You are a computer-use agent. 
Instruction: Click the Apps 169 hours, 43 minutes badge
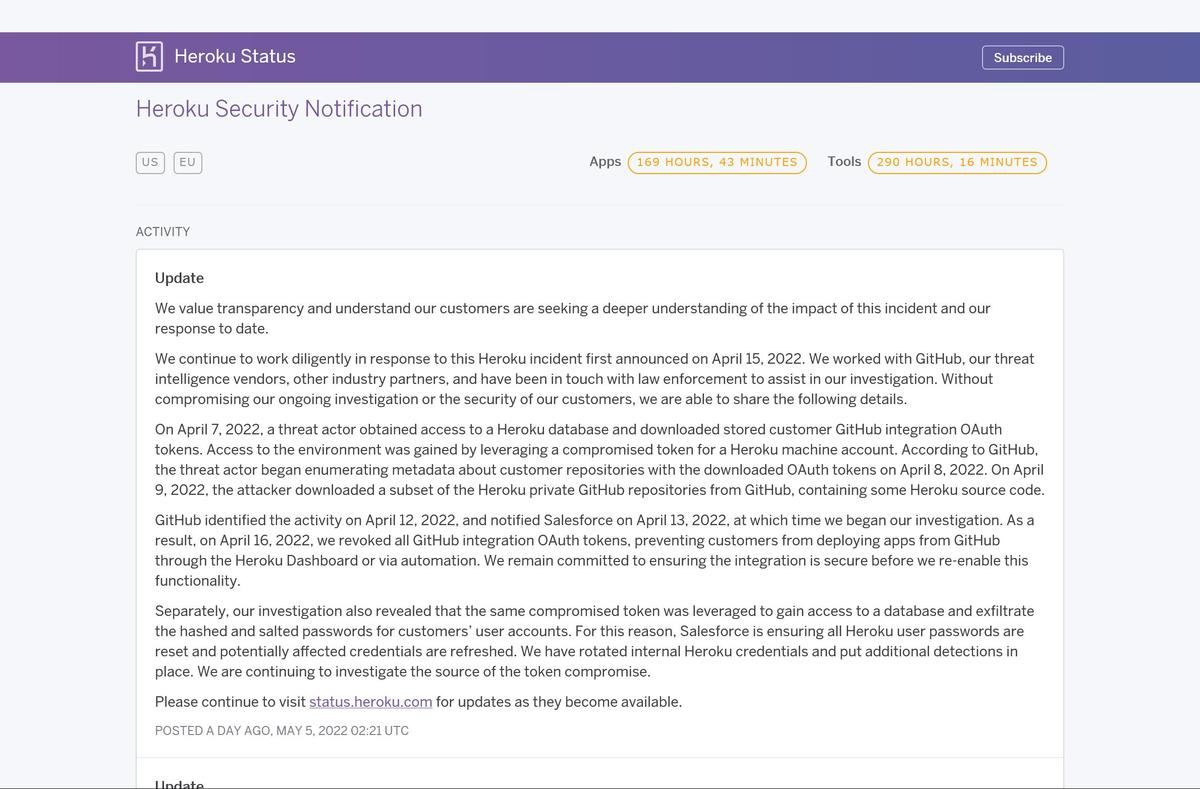click(x=717, y=162)
